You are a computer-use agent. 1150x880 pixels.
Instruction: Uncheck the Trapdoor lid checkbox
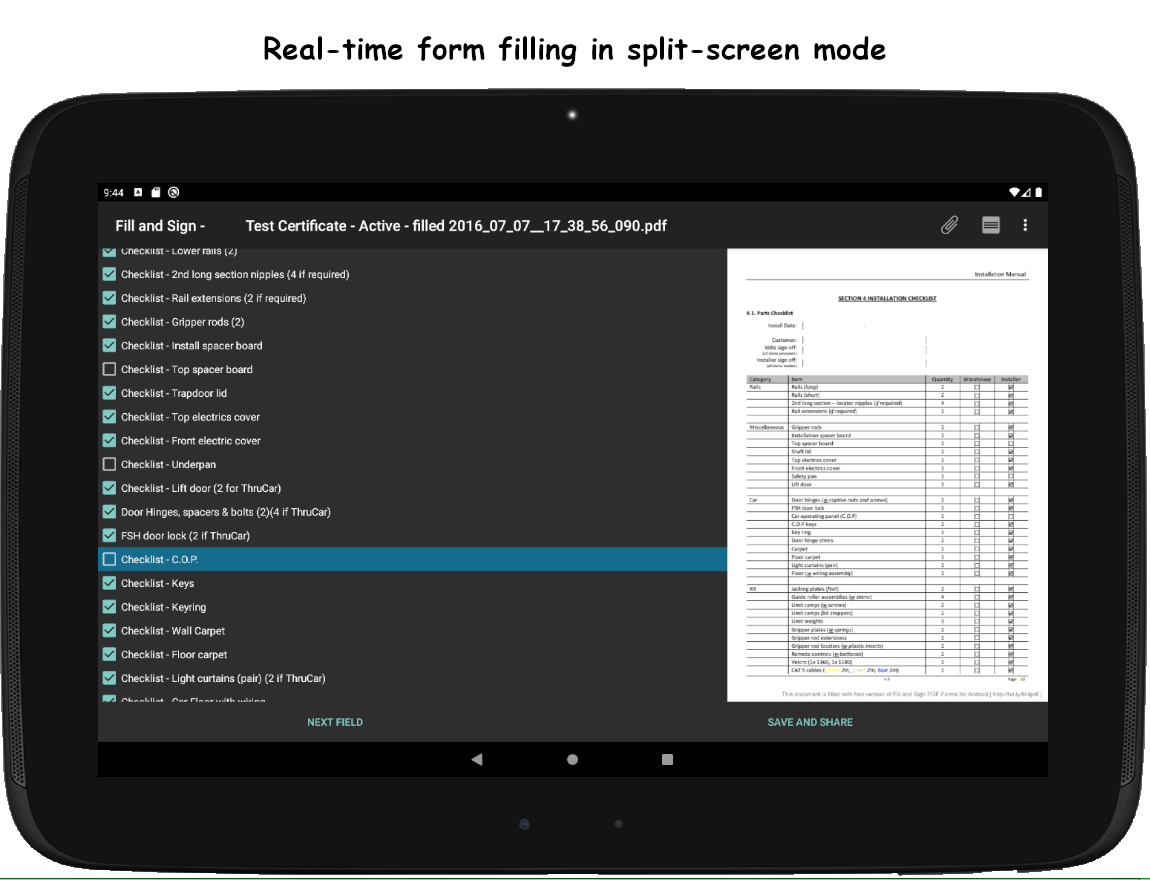tap(110, 393)
